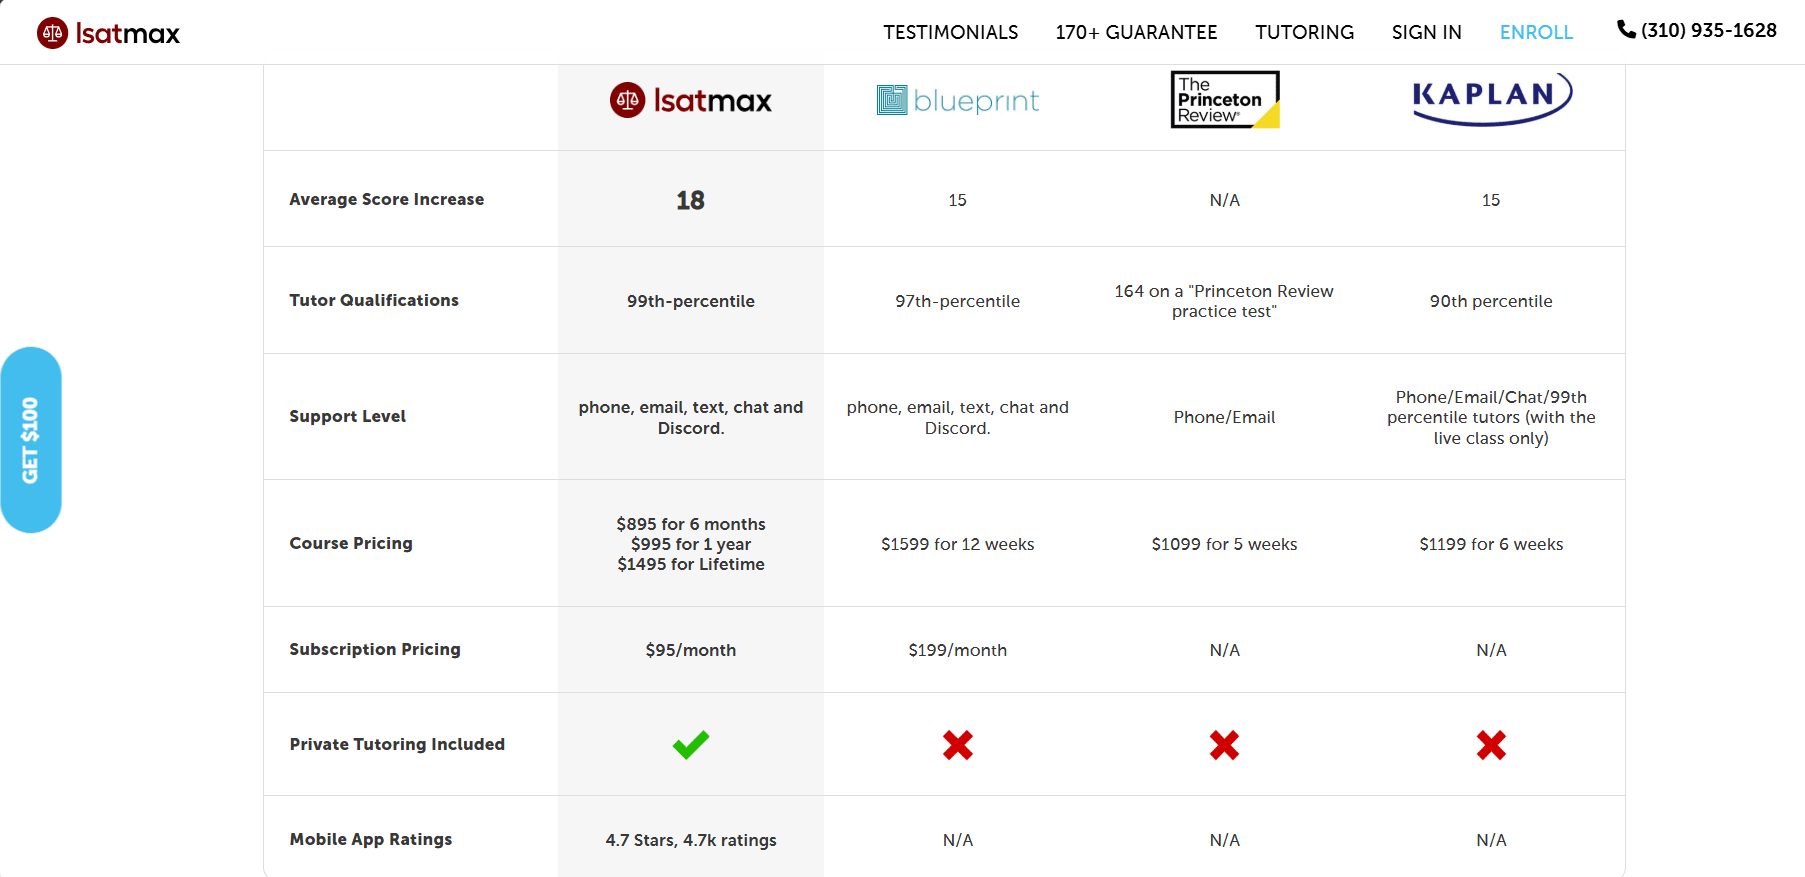Click the $1099 for 5 weeks price
The width and height of the screenshot is (1805, 877).
click(x=1224, y=544)
